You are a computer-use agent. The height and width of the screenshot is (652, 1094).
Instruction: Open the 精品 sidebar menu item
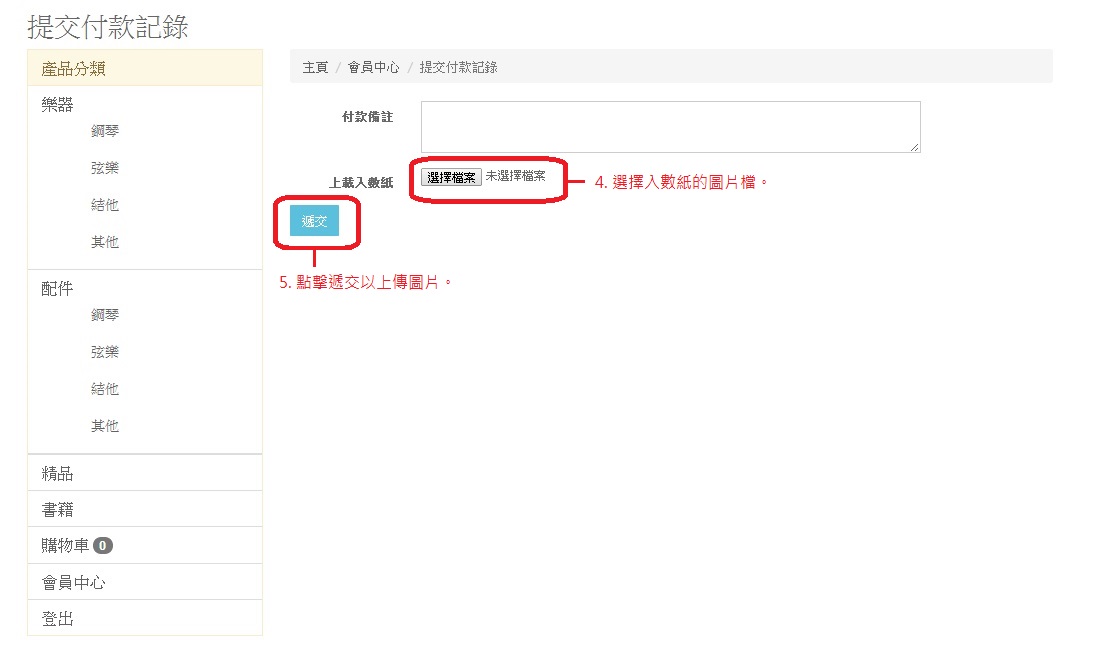pyautogui.click(x=57, y=473)
